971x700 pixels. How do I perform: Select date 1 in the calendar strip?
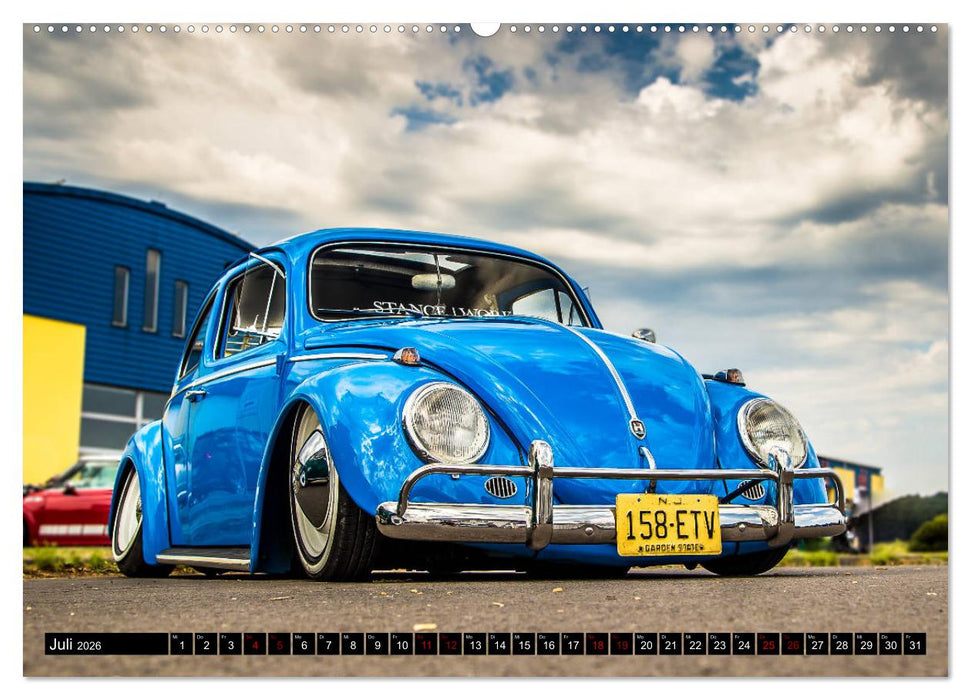(x=180, y=647)
